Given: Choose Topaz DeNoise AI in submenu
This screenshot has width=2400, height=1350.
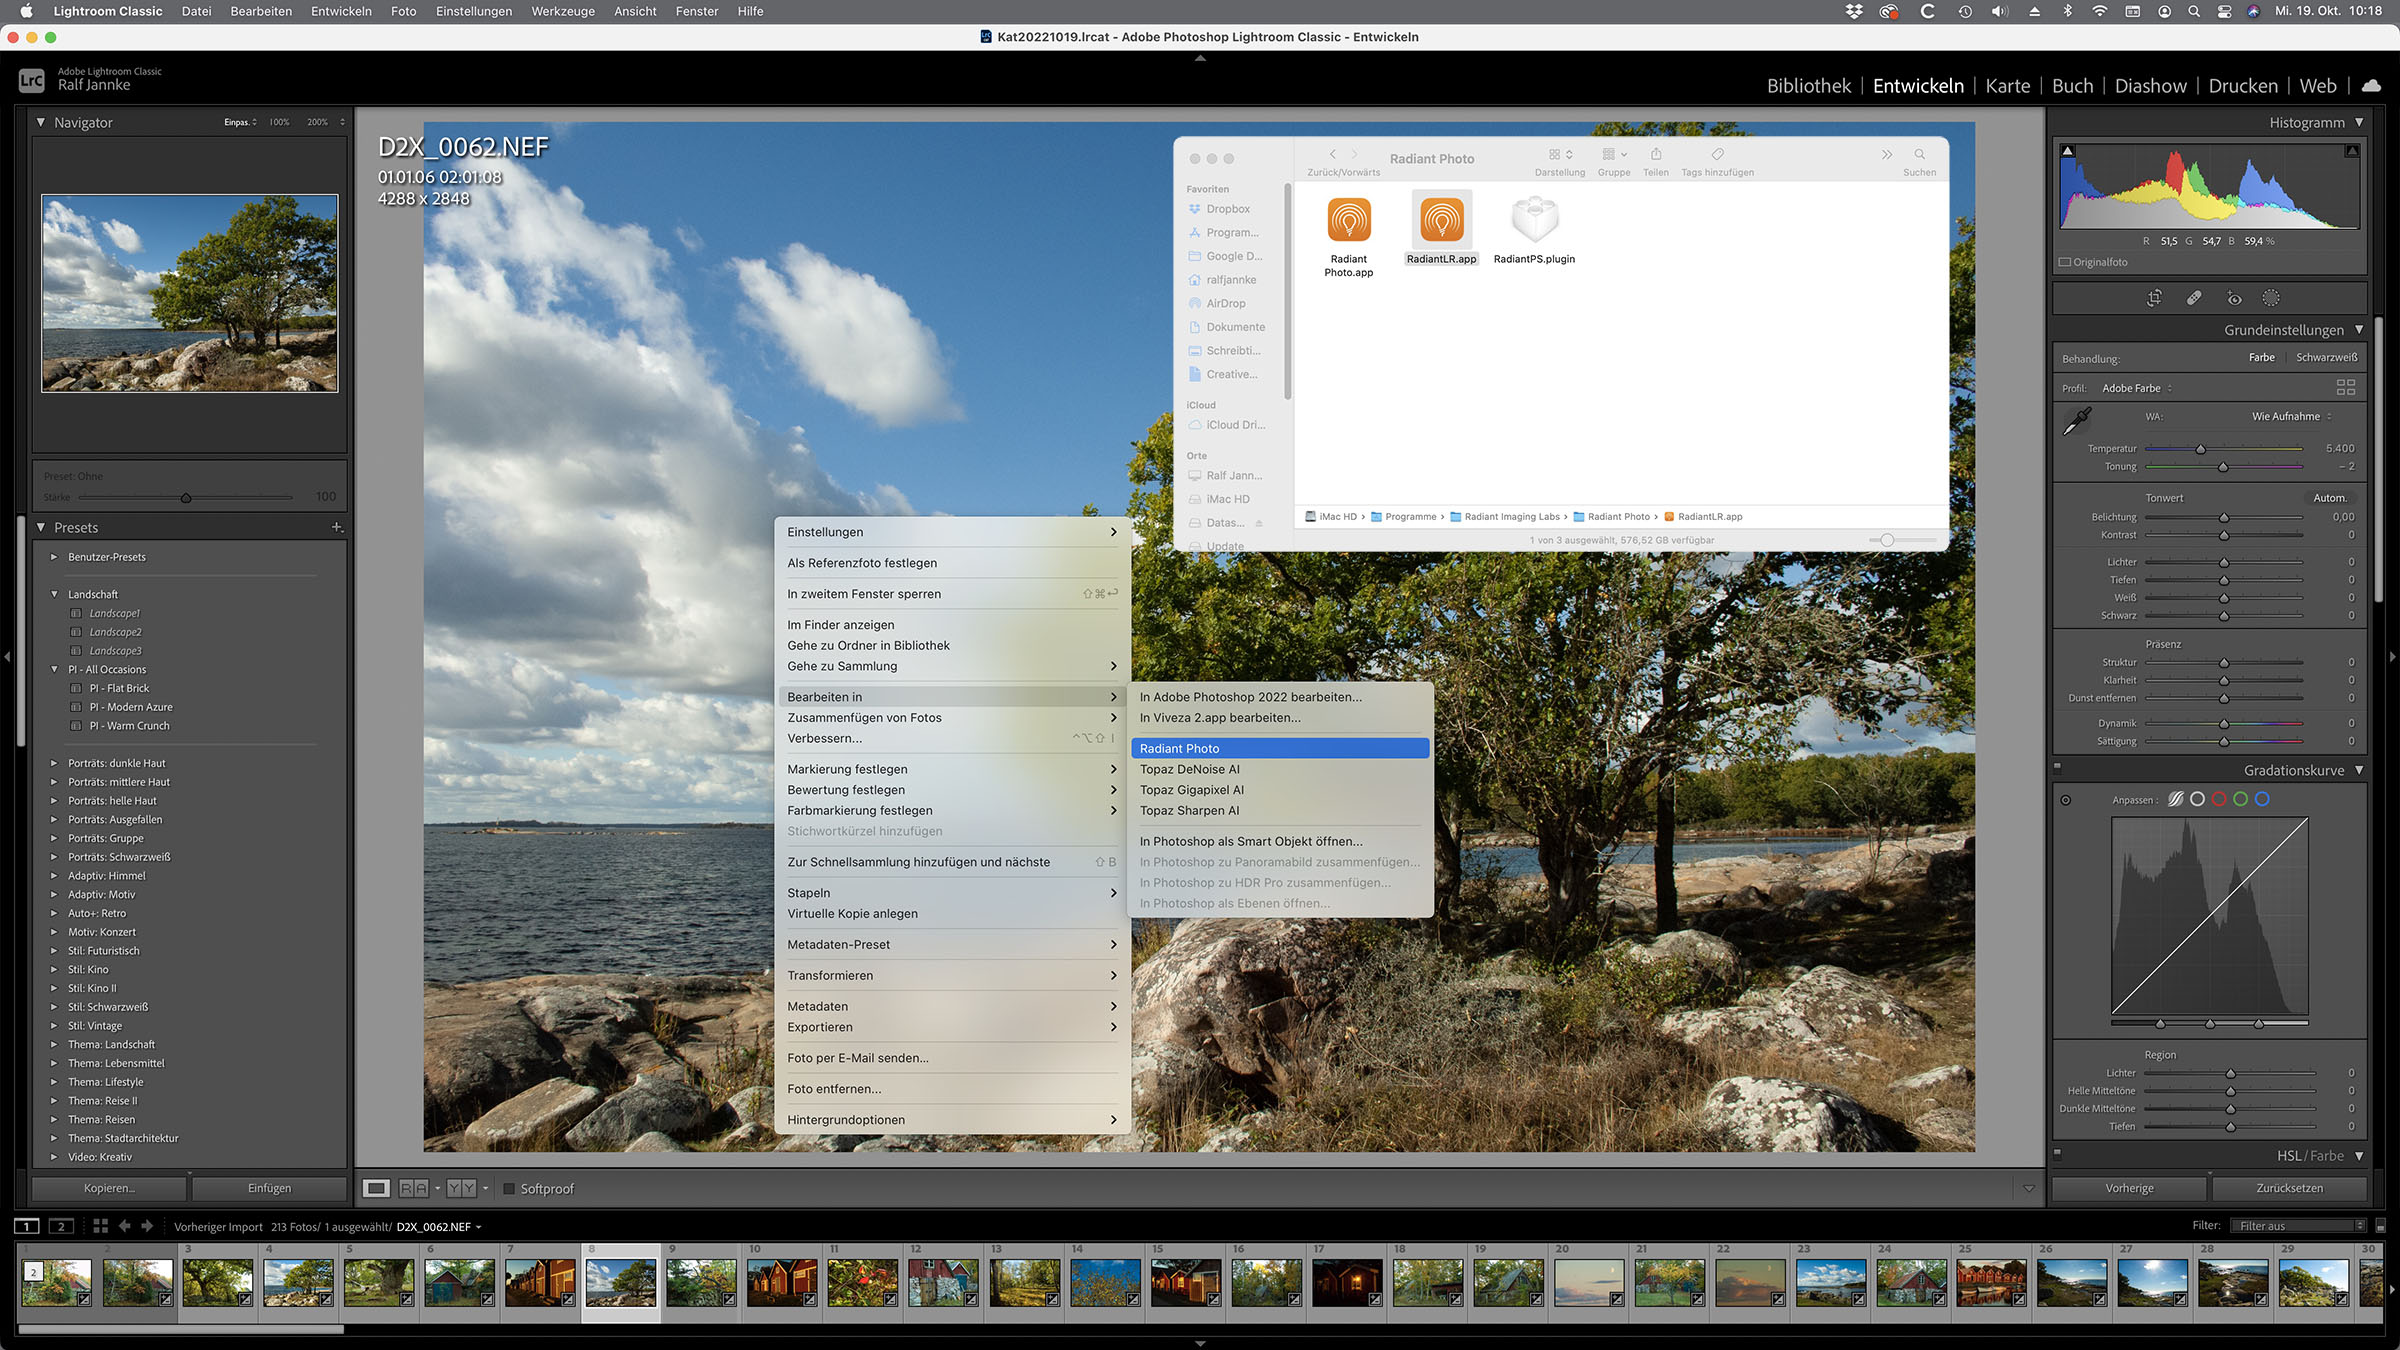Looking at the screenshot, I should (1280, 769).
